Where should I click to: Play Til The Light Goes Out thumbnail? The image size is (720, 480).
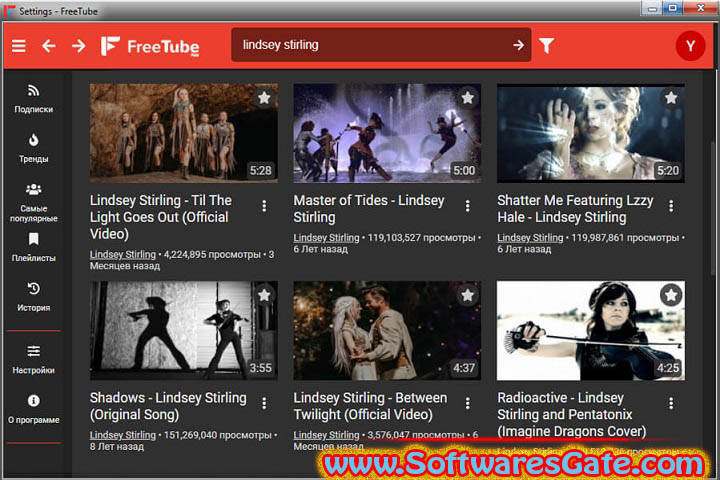(184, 133)
